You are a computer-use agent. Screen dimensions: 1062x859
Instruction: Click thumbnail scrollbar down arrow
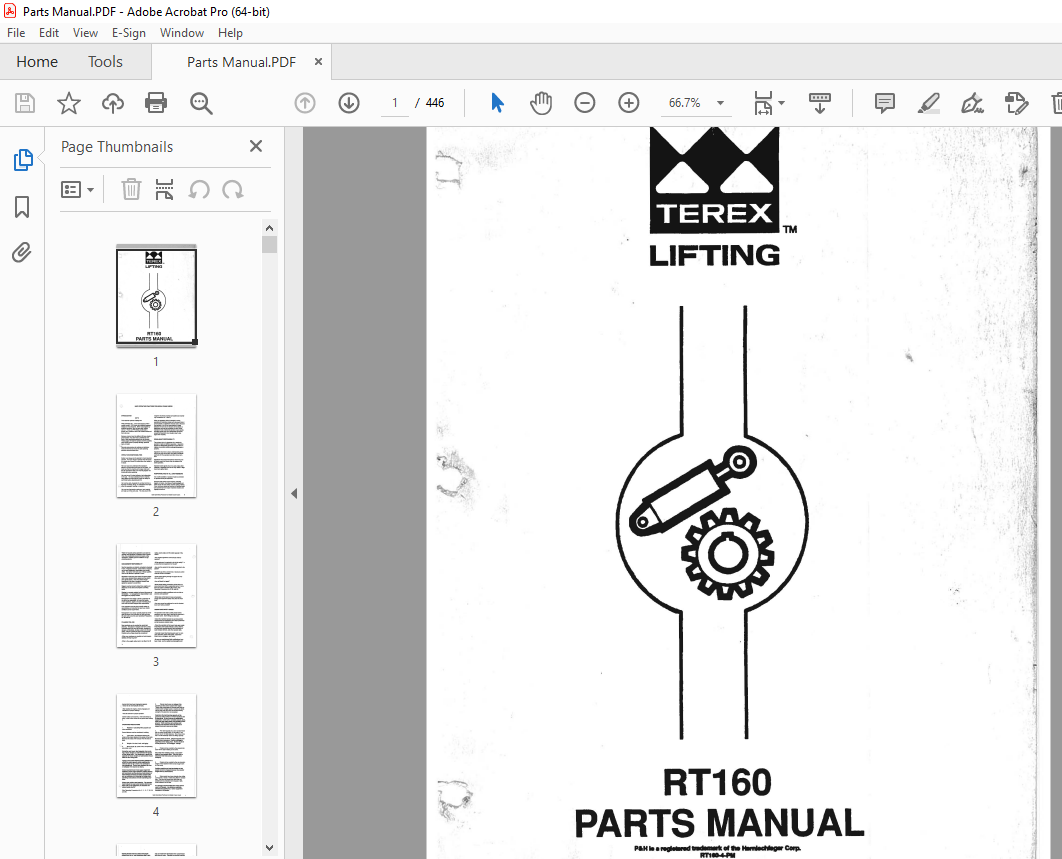click(270, 847)
